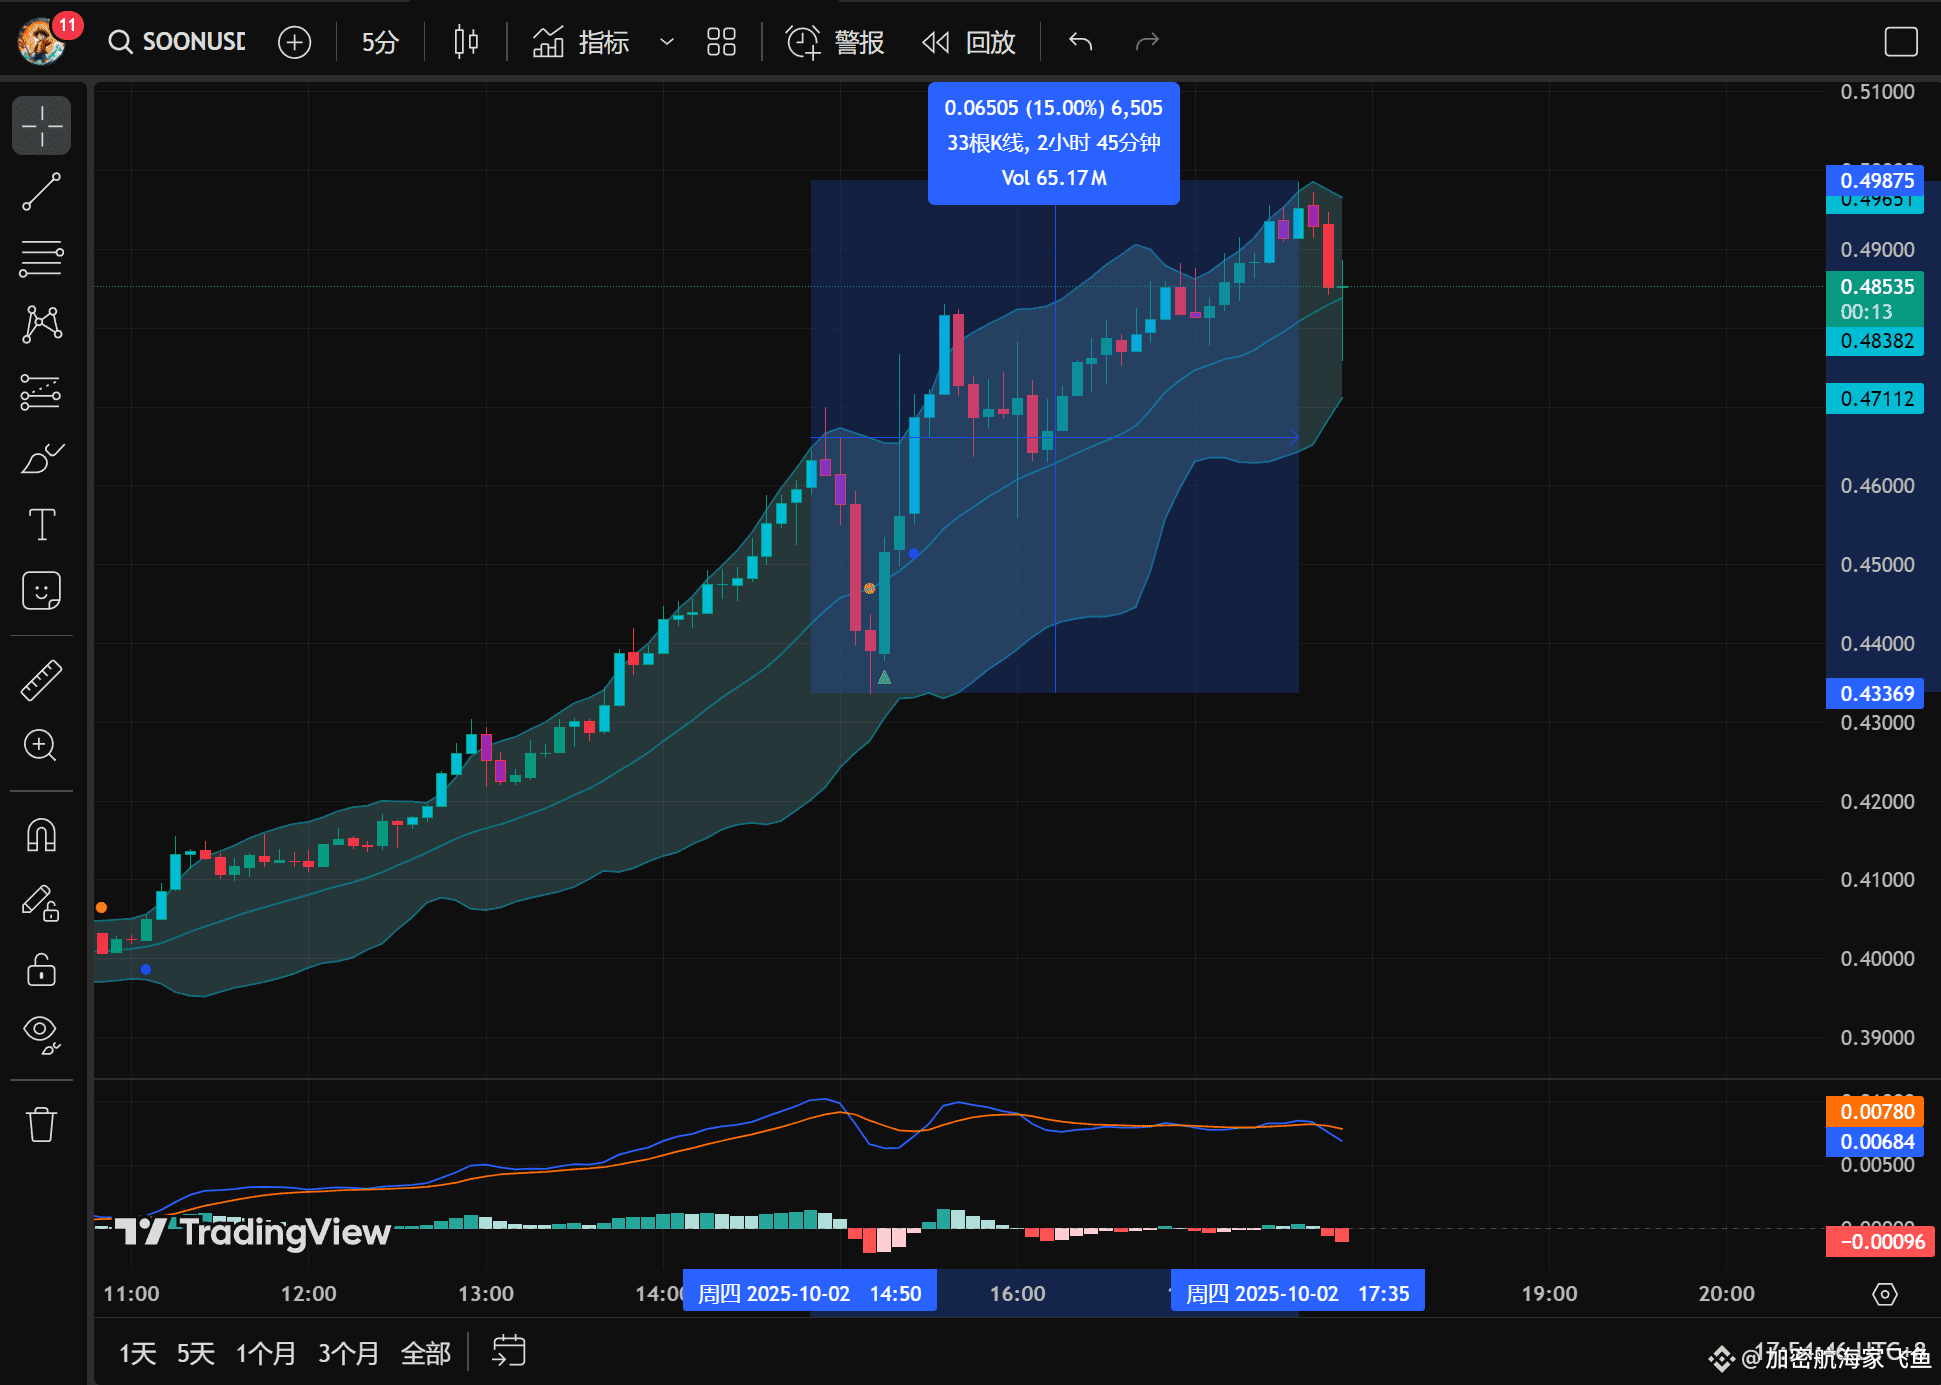Image resolution: width=1941 pixels, height=1385 pixels.
Task: Select the trend line drawing tool
Action: [41, 192]
